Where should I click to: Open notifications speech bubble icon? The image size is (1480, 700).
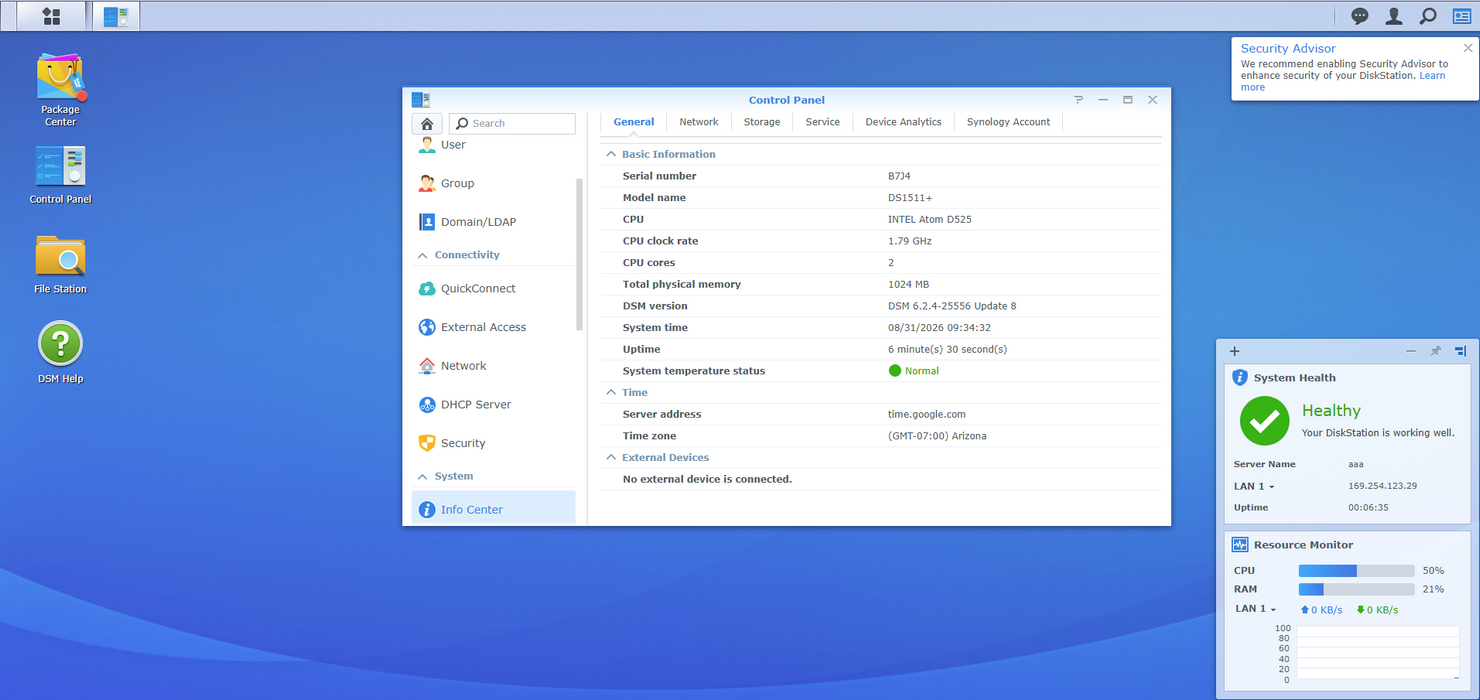click(1360, 16)
